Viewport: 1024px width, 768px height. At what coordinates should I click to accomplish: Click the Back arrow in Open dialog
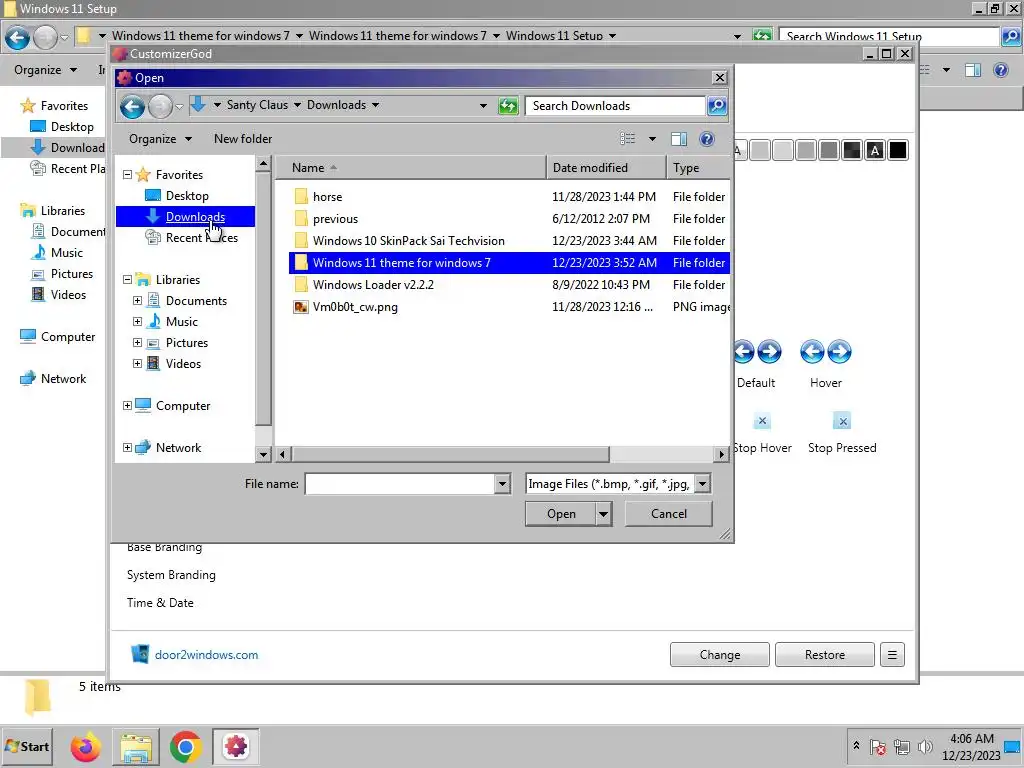pyautogui.click(x=132, y=106)
